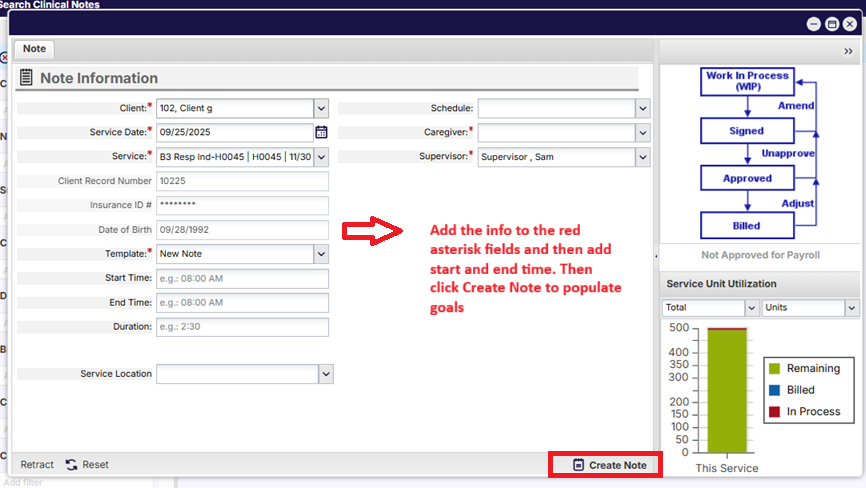Click the Retract button
This screenshot has height=488, width=866.
[x=37, y=465]
